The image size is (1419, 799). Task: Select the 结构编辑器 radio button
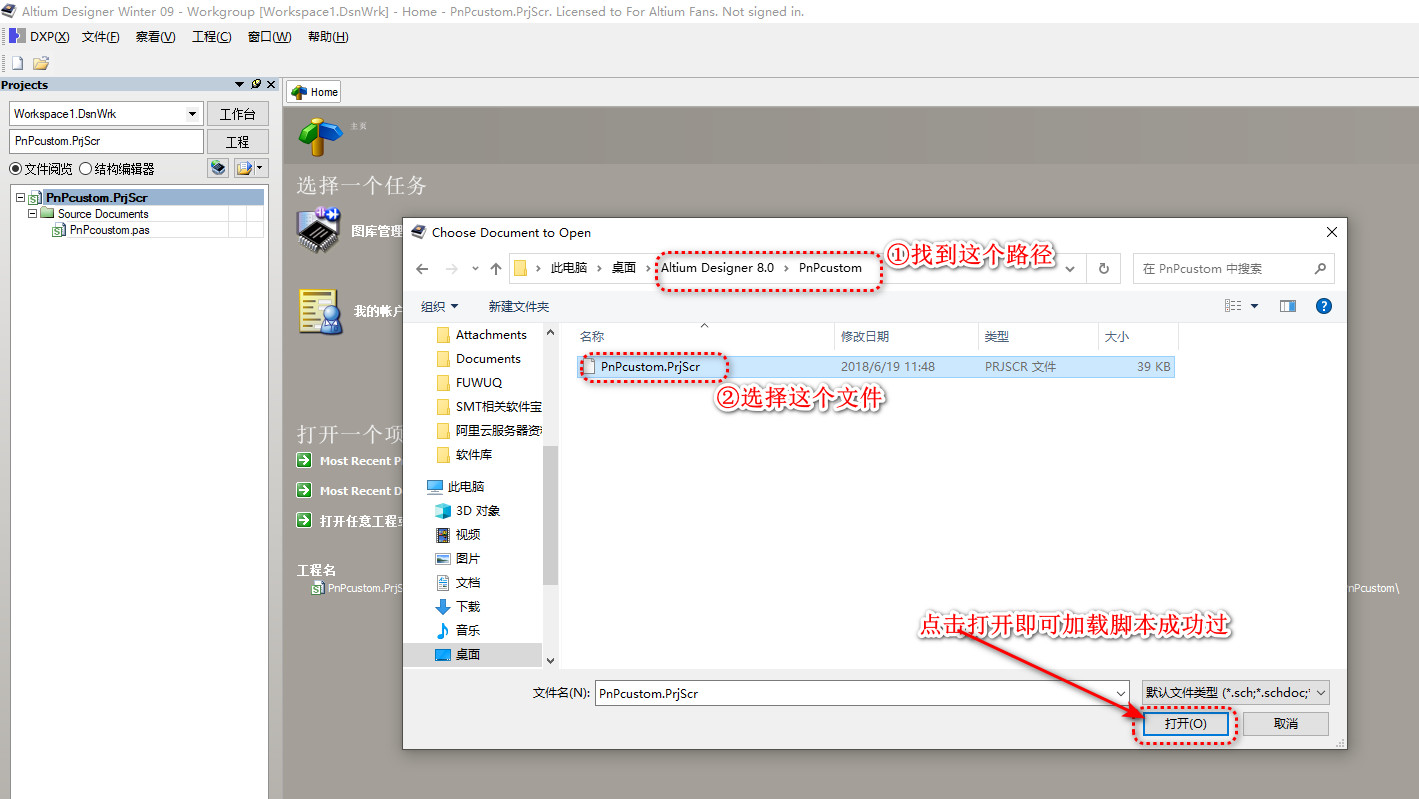[x=86, y=169]
